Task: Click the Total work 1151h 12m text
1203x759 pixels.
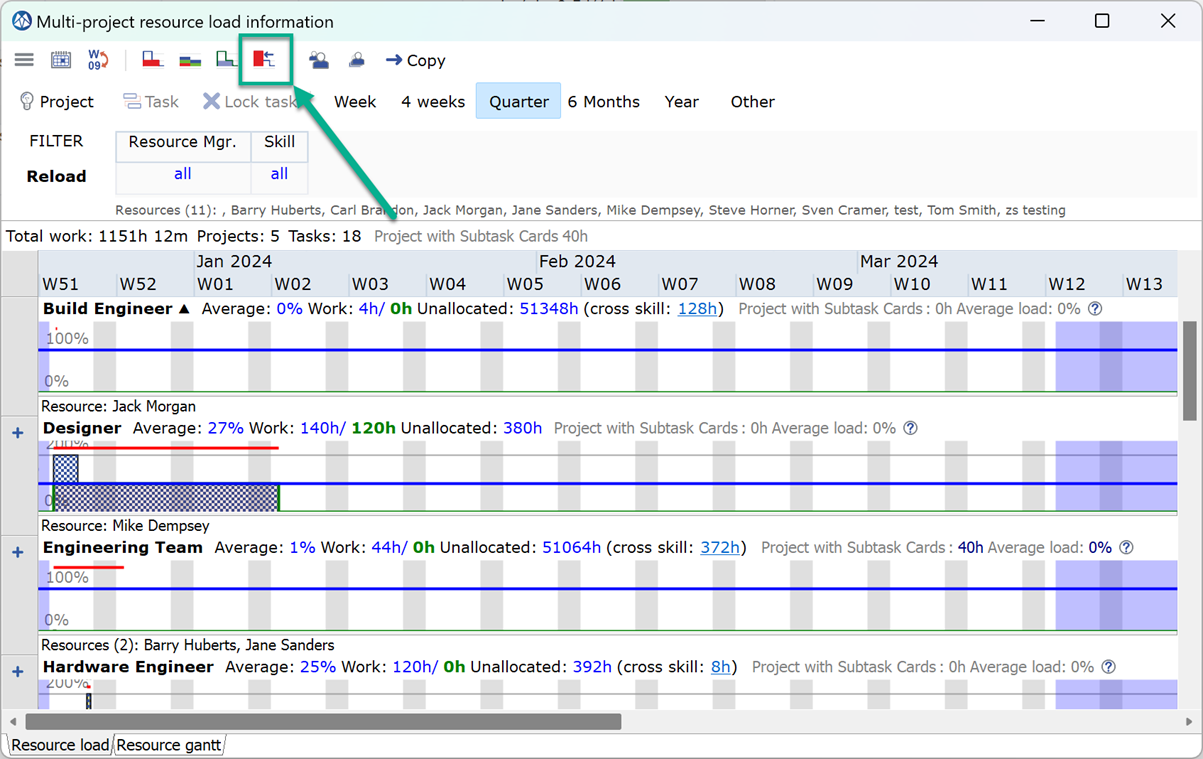Action: coord(99,237)
